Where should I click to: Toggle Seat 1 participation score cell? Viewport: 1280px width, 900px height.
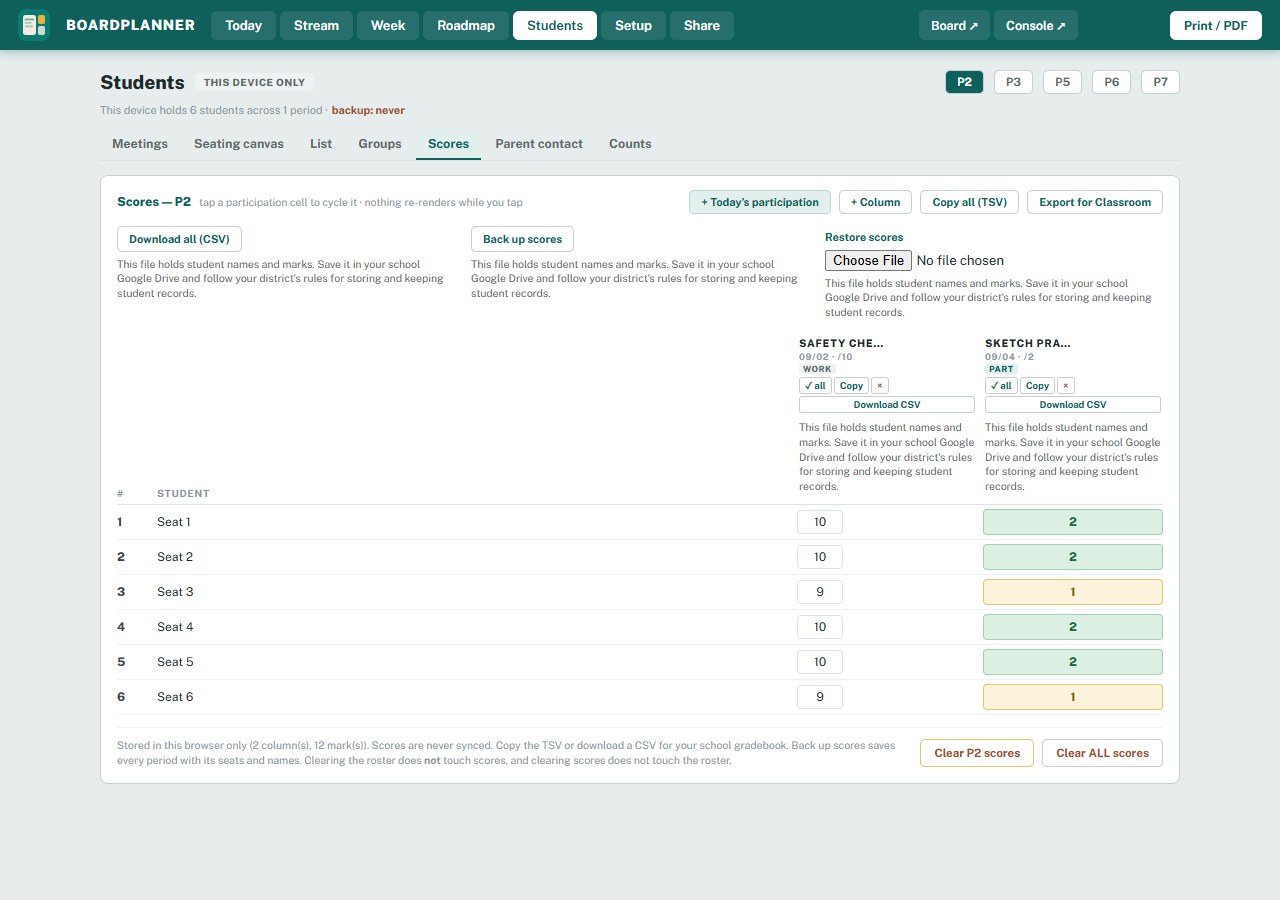tap(1073, 522)
